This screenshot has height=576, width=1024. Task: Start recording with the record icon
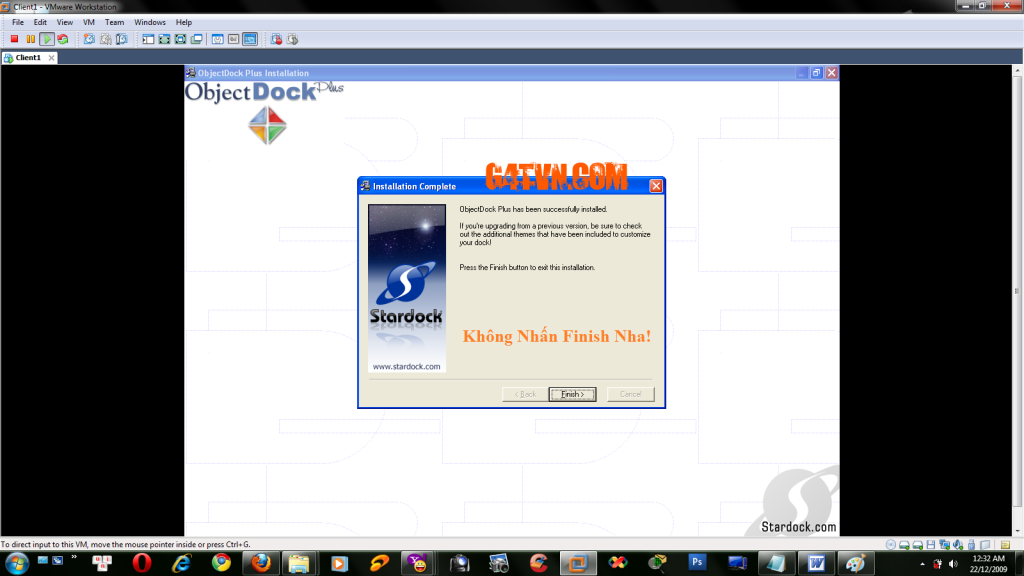276,39
